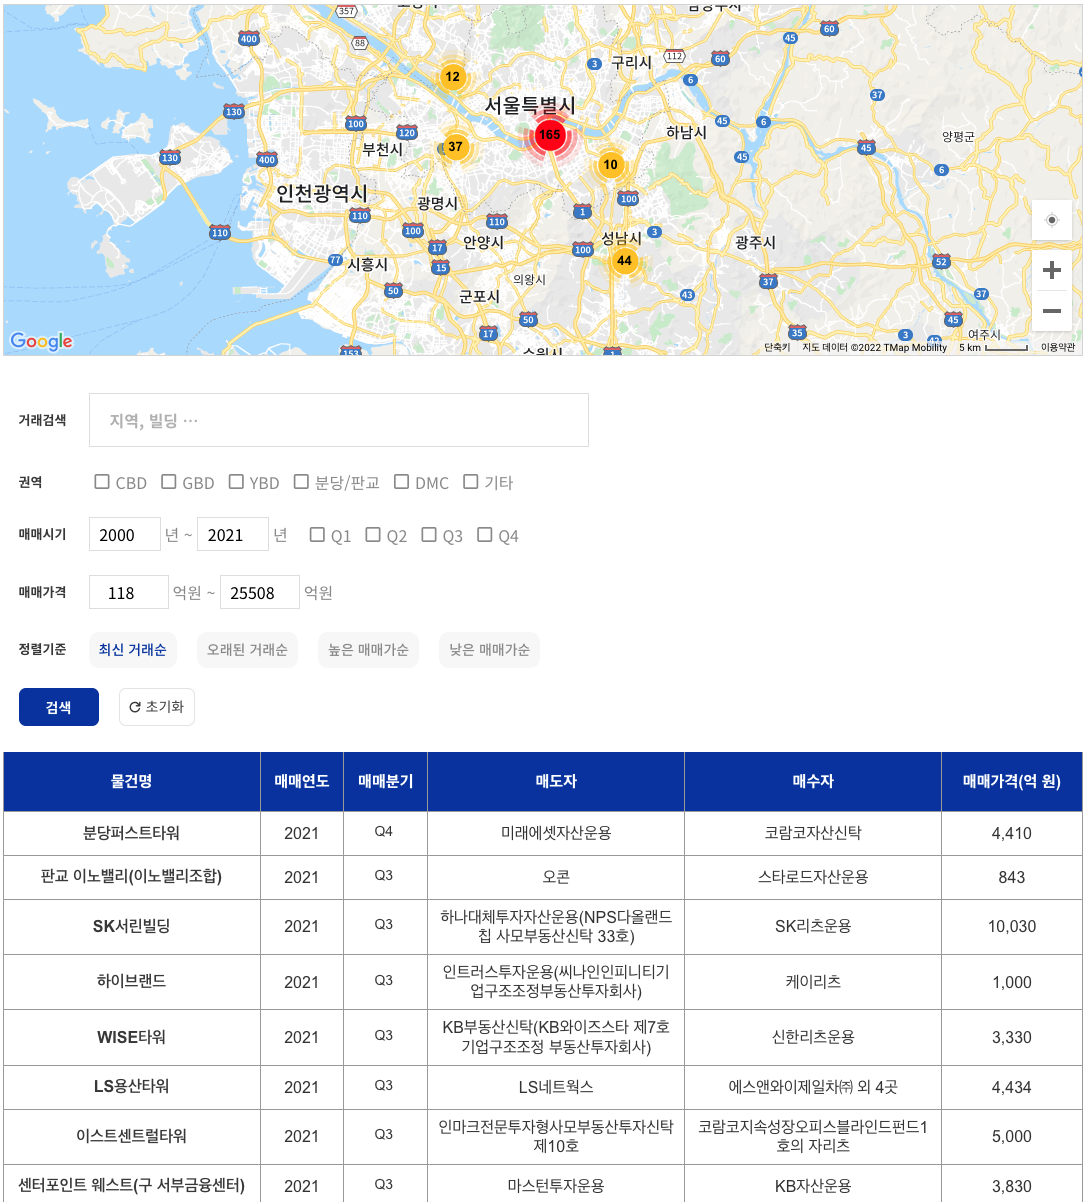Select the LS용산타워 property name
The image size is (1085, 1202).
coord(132,1086)
